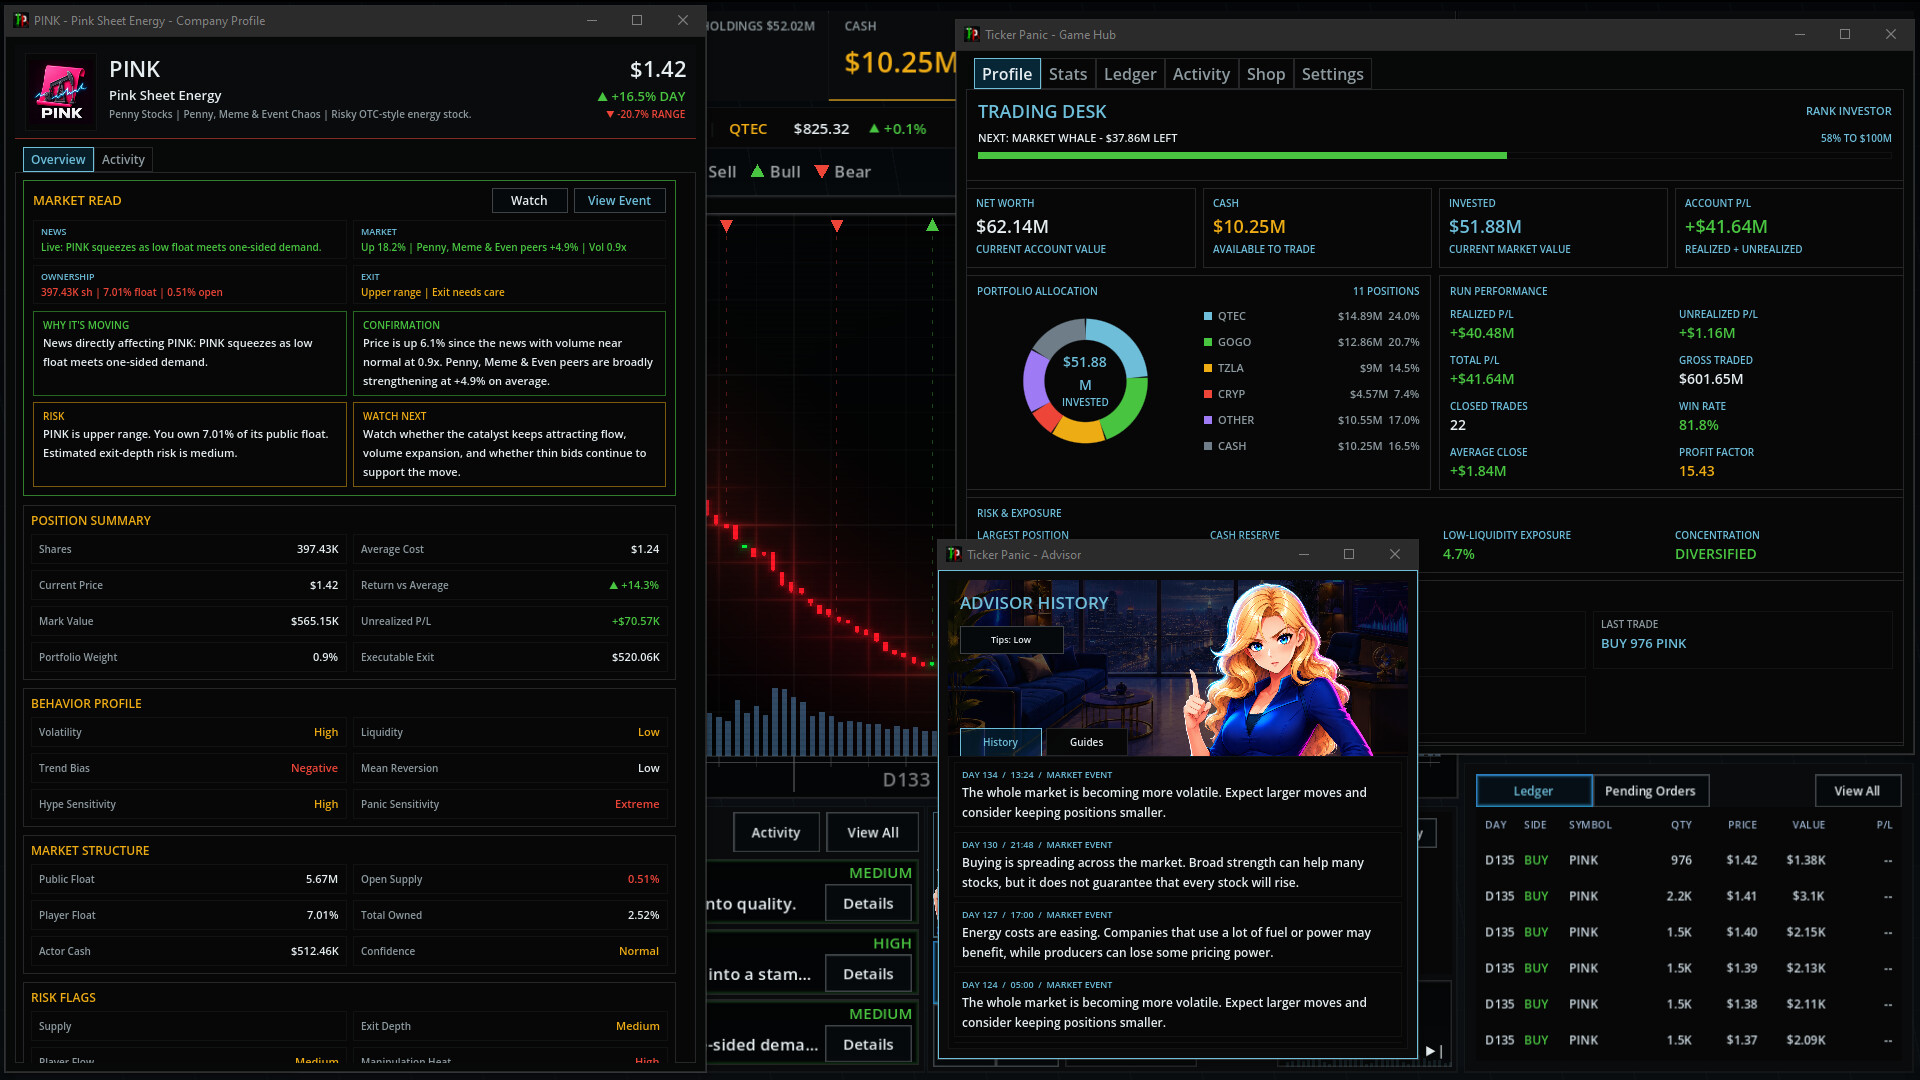The width and height of the screenshot is (1920, 1080).
Task: Click the LAST TRADE BUY 976 PINK text
Action: (1643, 644)
